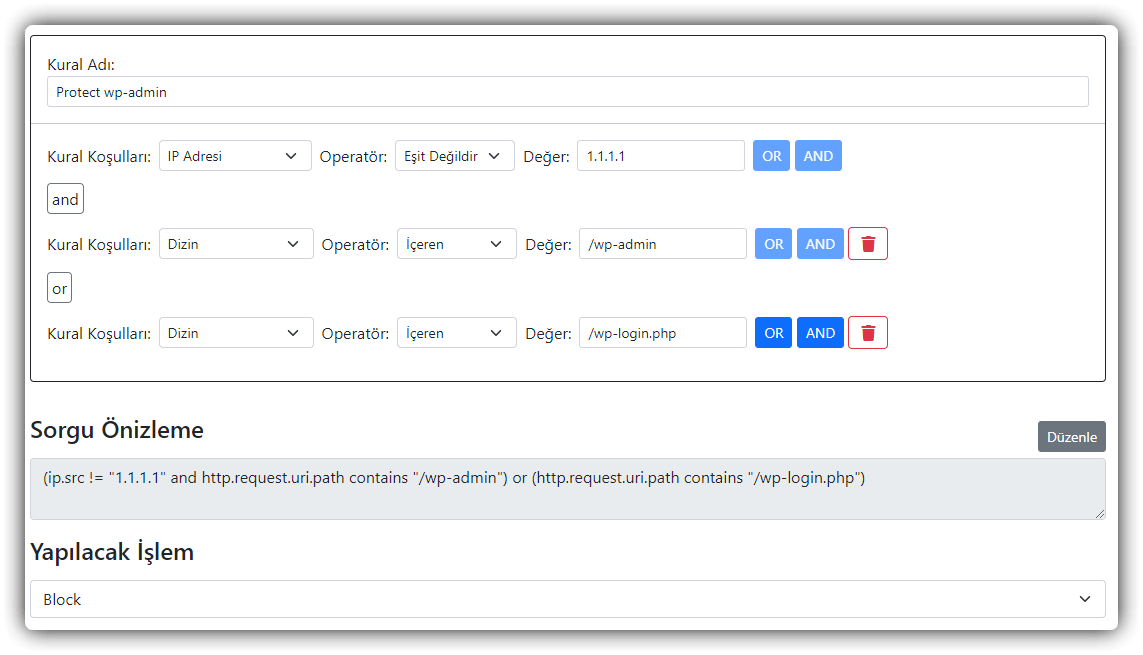Image resolution: width=1143 pixels, height=655 pixels.
Task: Open the IP Adresi condition dropdown
Action: pyautogui.click(x=235, y=156)
